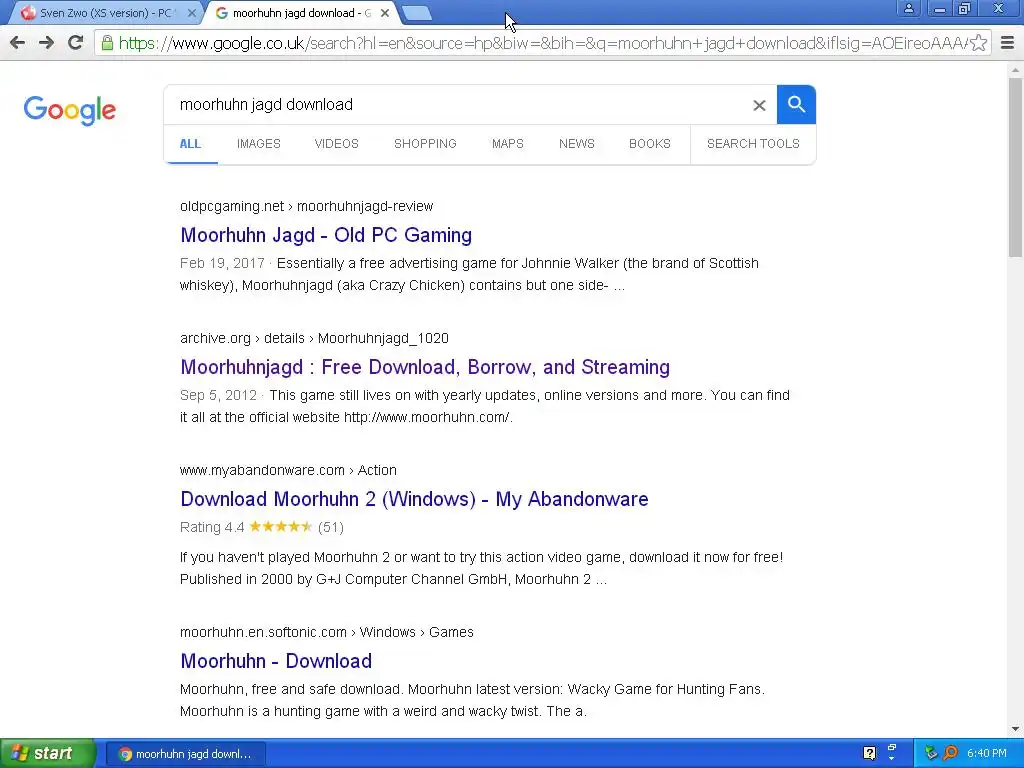1024x768 pixels.
Task: Click the moorhuhn.en.softonic.com breadcrumb
Action: (327, 632)
